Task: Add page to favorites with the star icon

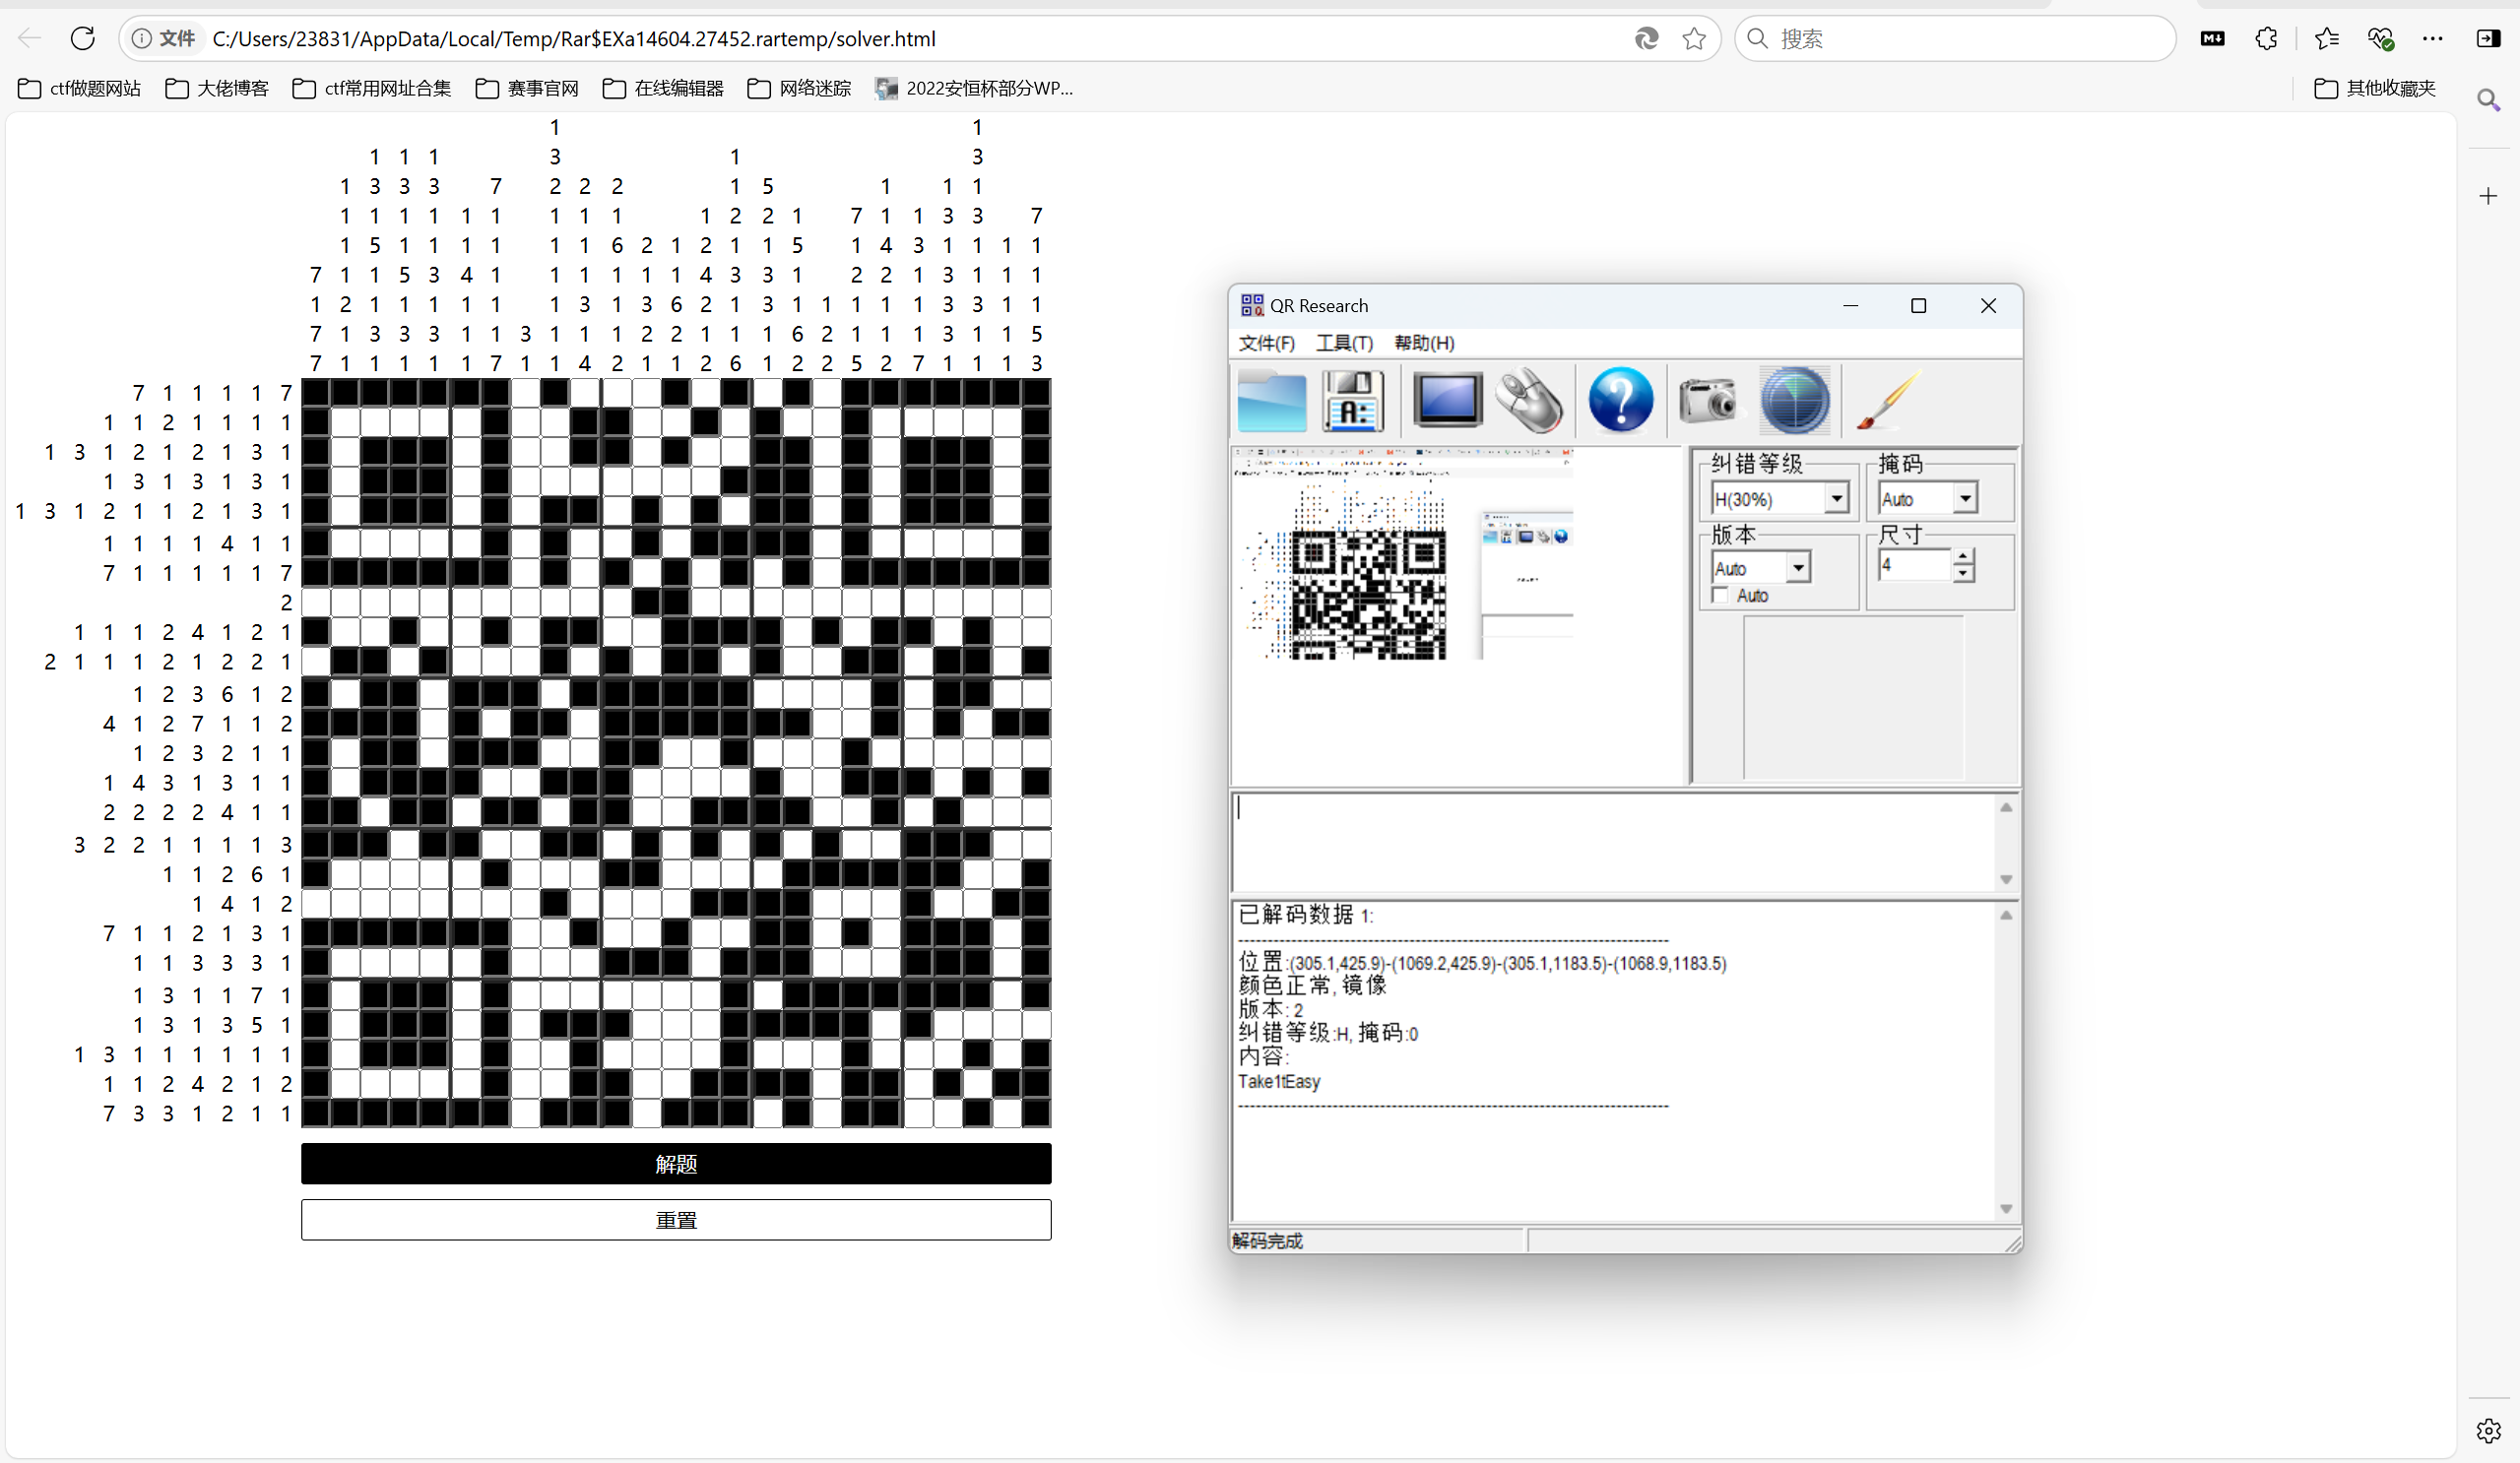Action: click(1693, 38)
